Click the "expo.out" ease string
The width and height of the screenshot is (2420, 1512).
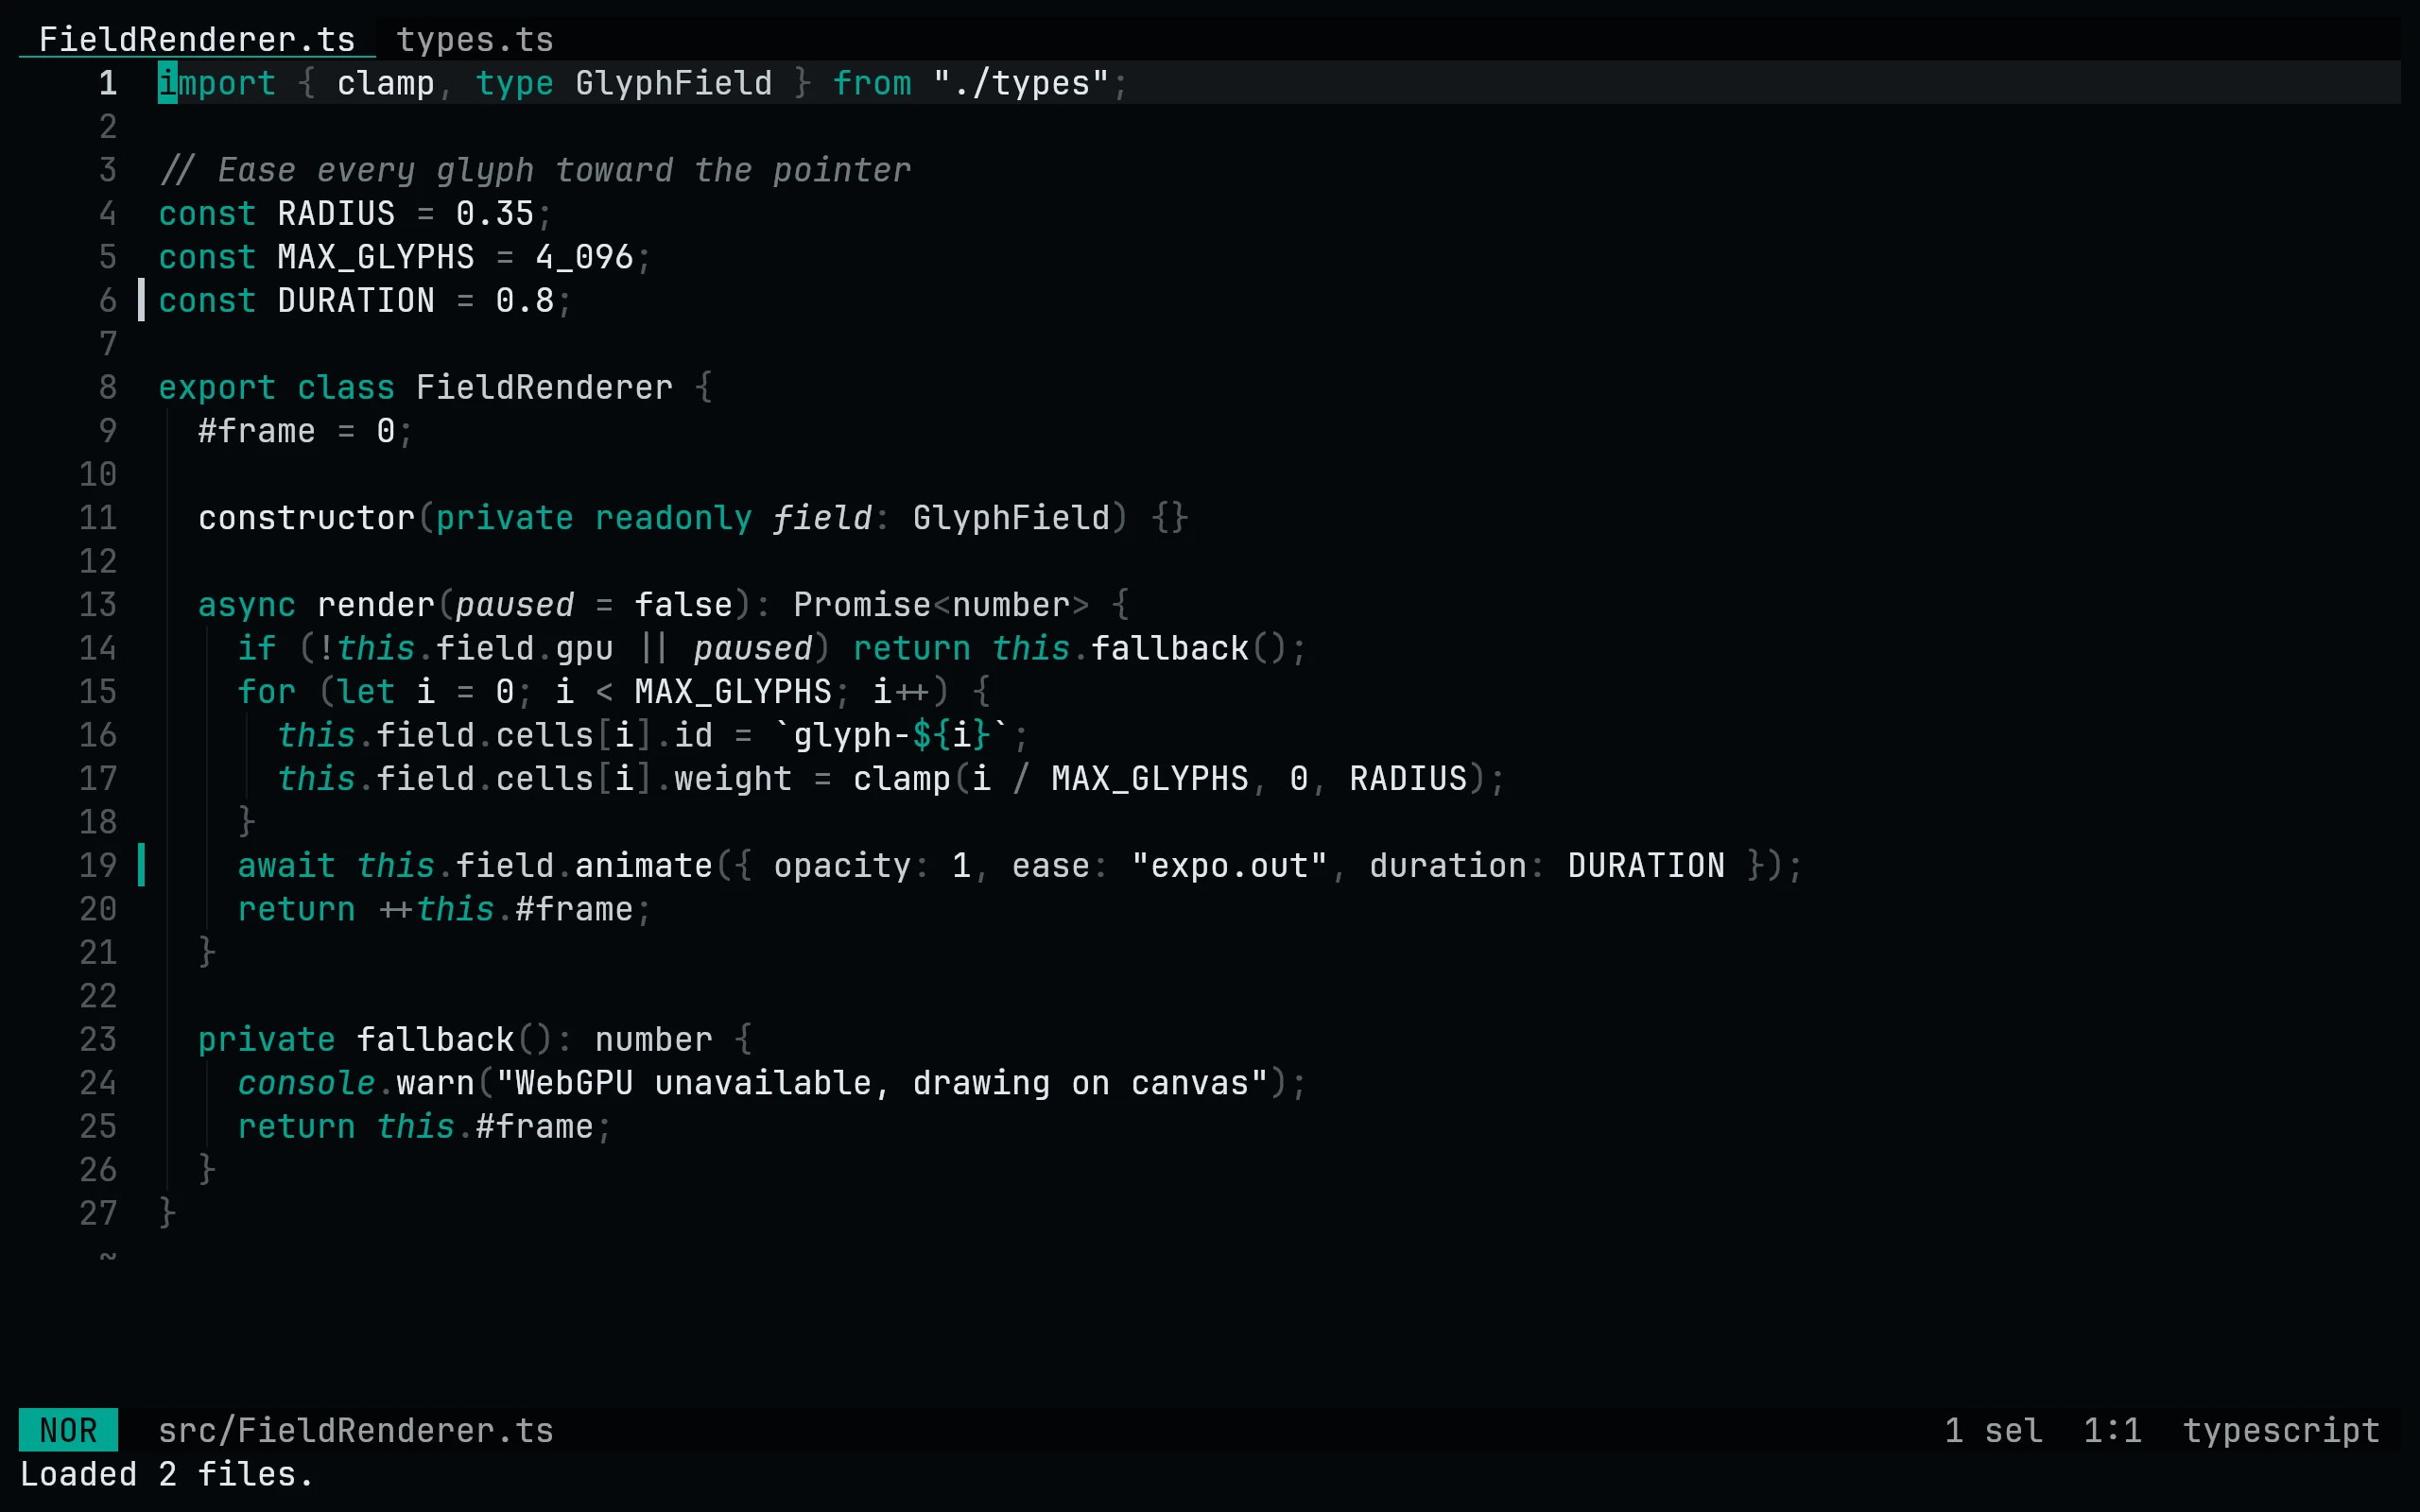(x=1229, y=866)
